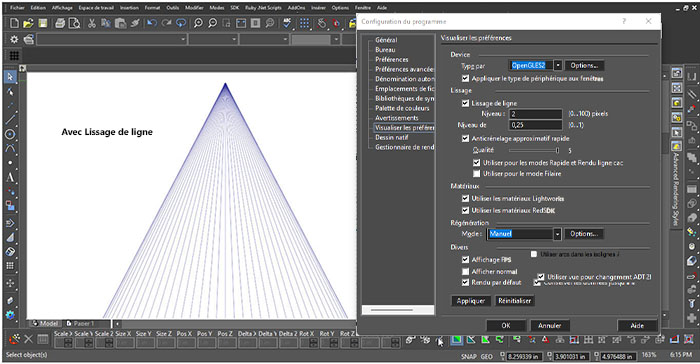Image resolution: width=700 pixels, height=364 pixels.
Task: Toggle Rendu par défaut checkbox
Action: [465, 282]
